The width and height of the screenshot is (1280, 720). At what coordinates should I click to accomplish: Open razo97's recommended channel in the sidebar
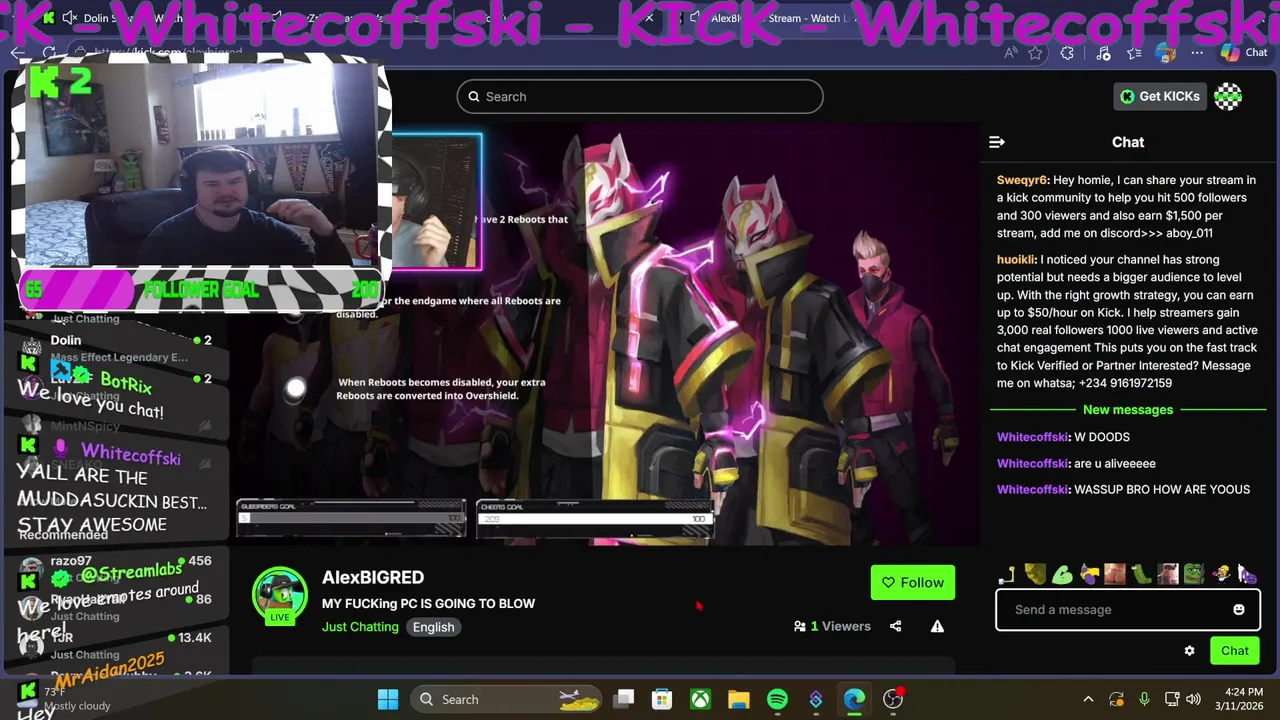click(117, 569)
